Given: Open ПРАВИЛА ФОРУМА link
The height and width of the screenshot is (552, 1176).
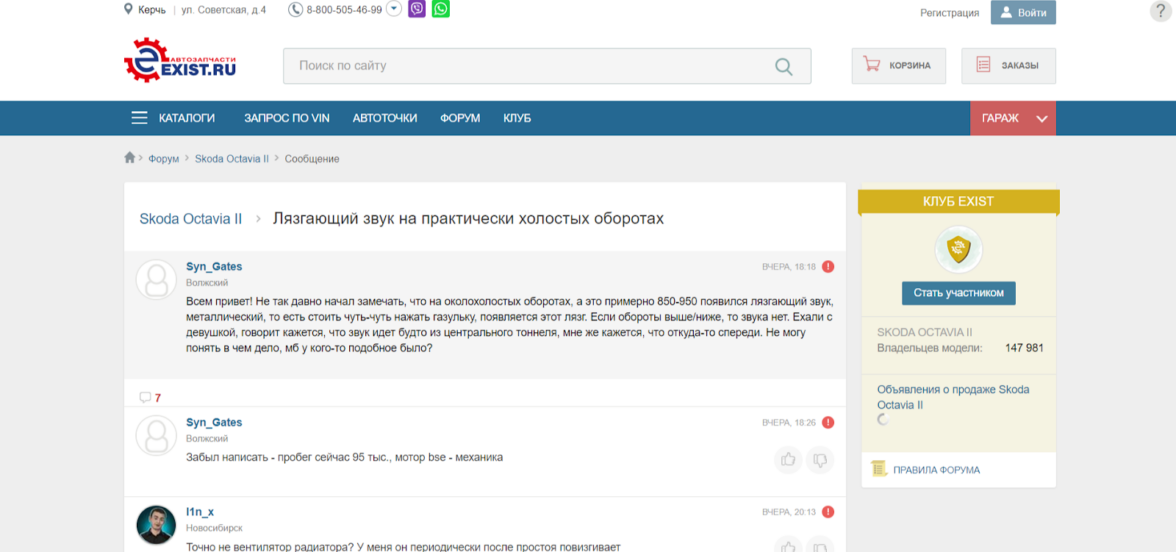Looking at the screenshot, I should (x=935, y=469).
